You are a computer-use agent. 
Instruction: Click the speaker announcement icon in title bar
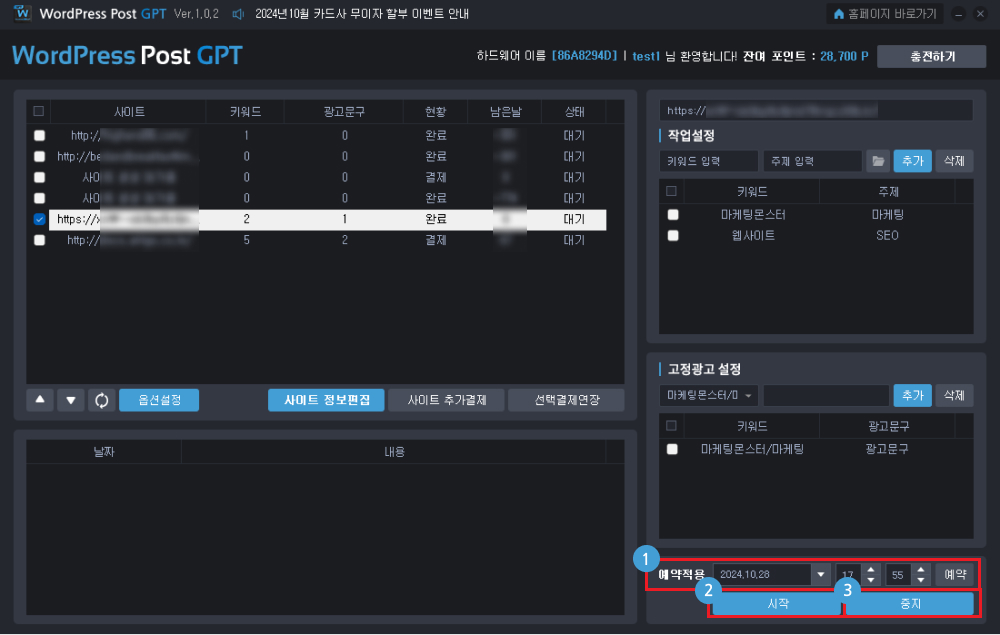tap(238, 14)
